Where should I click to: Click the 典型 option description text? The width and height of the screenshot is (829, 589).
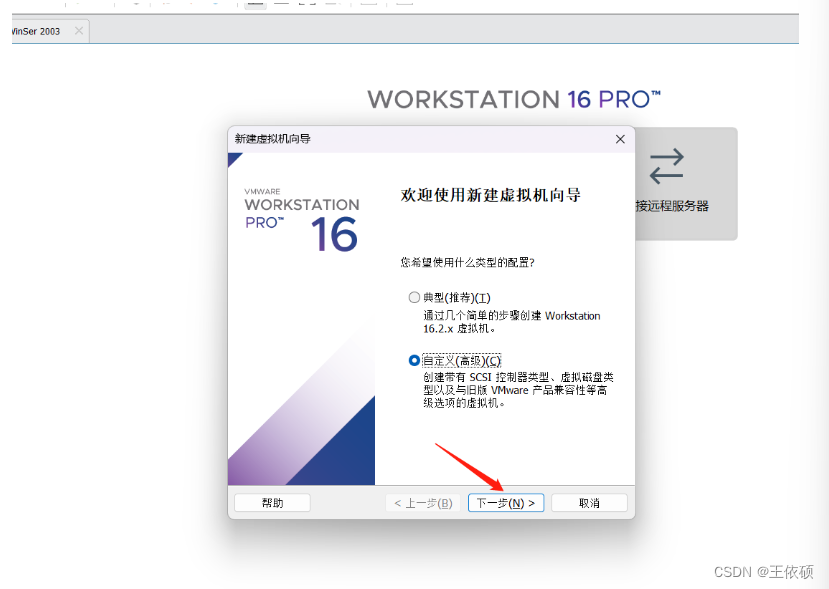coord(511,322)
